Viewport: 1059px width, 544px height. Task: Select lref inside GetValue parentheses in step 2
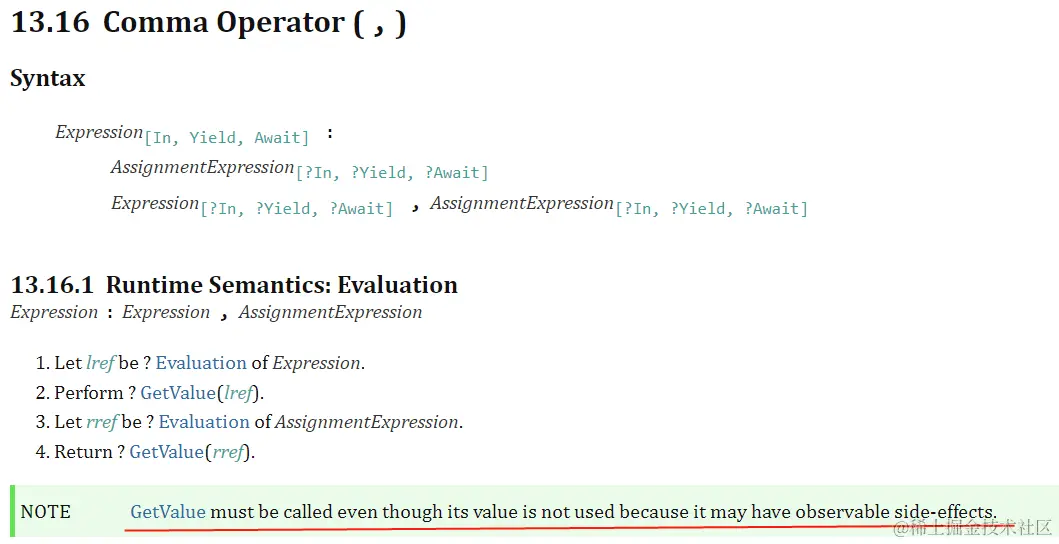(238, 393)
